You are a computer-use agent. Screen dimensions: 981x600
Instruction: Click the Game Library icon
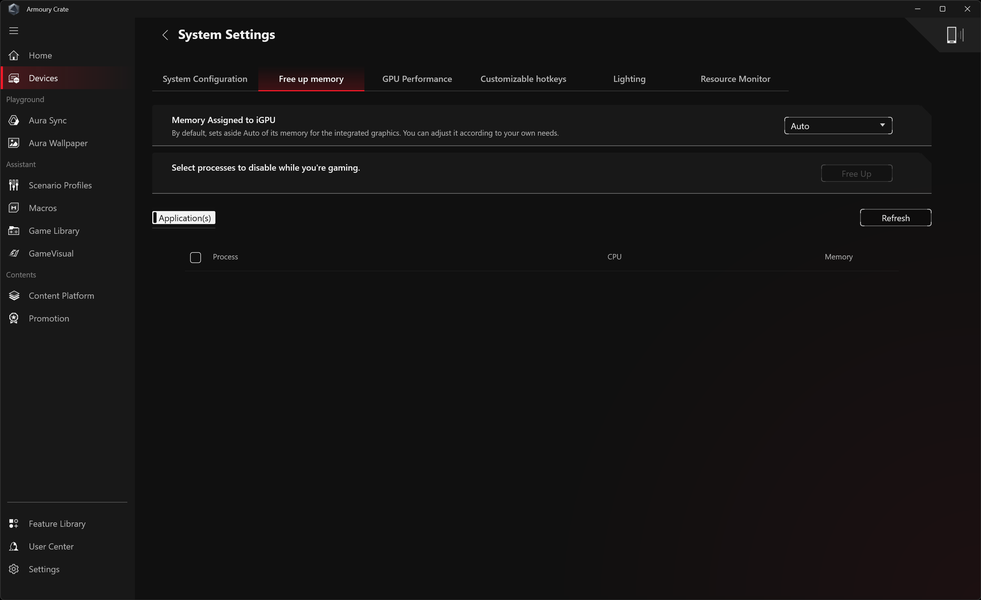pos(13,231)
